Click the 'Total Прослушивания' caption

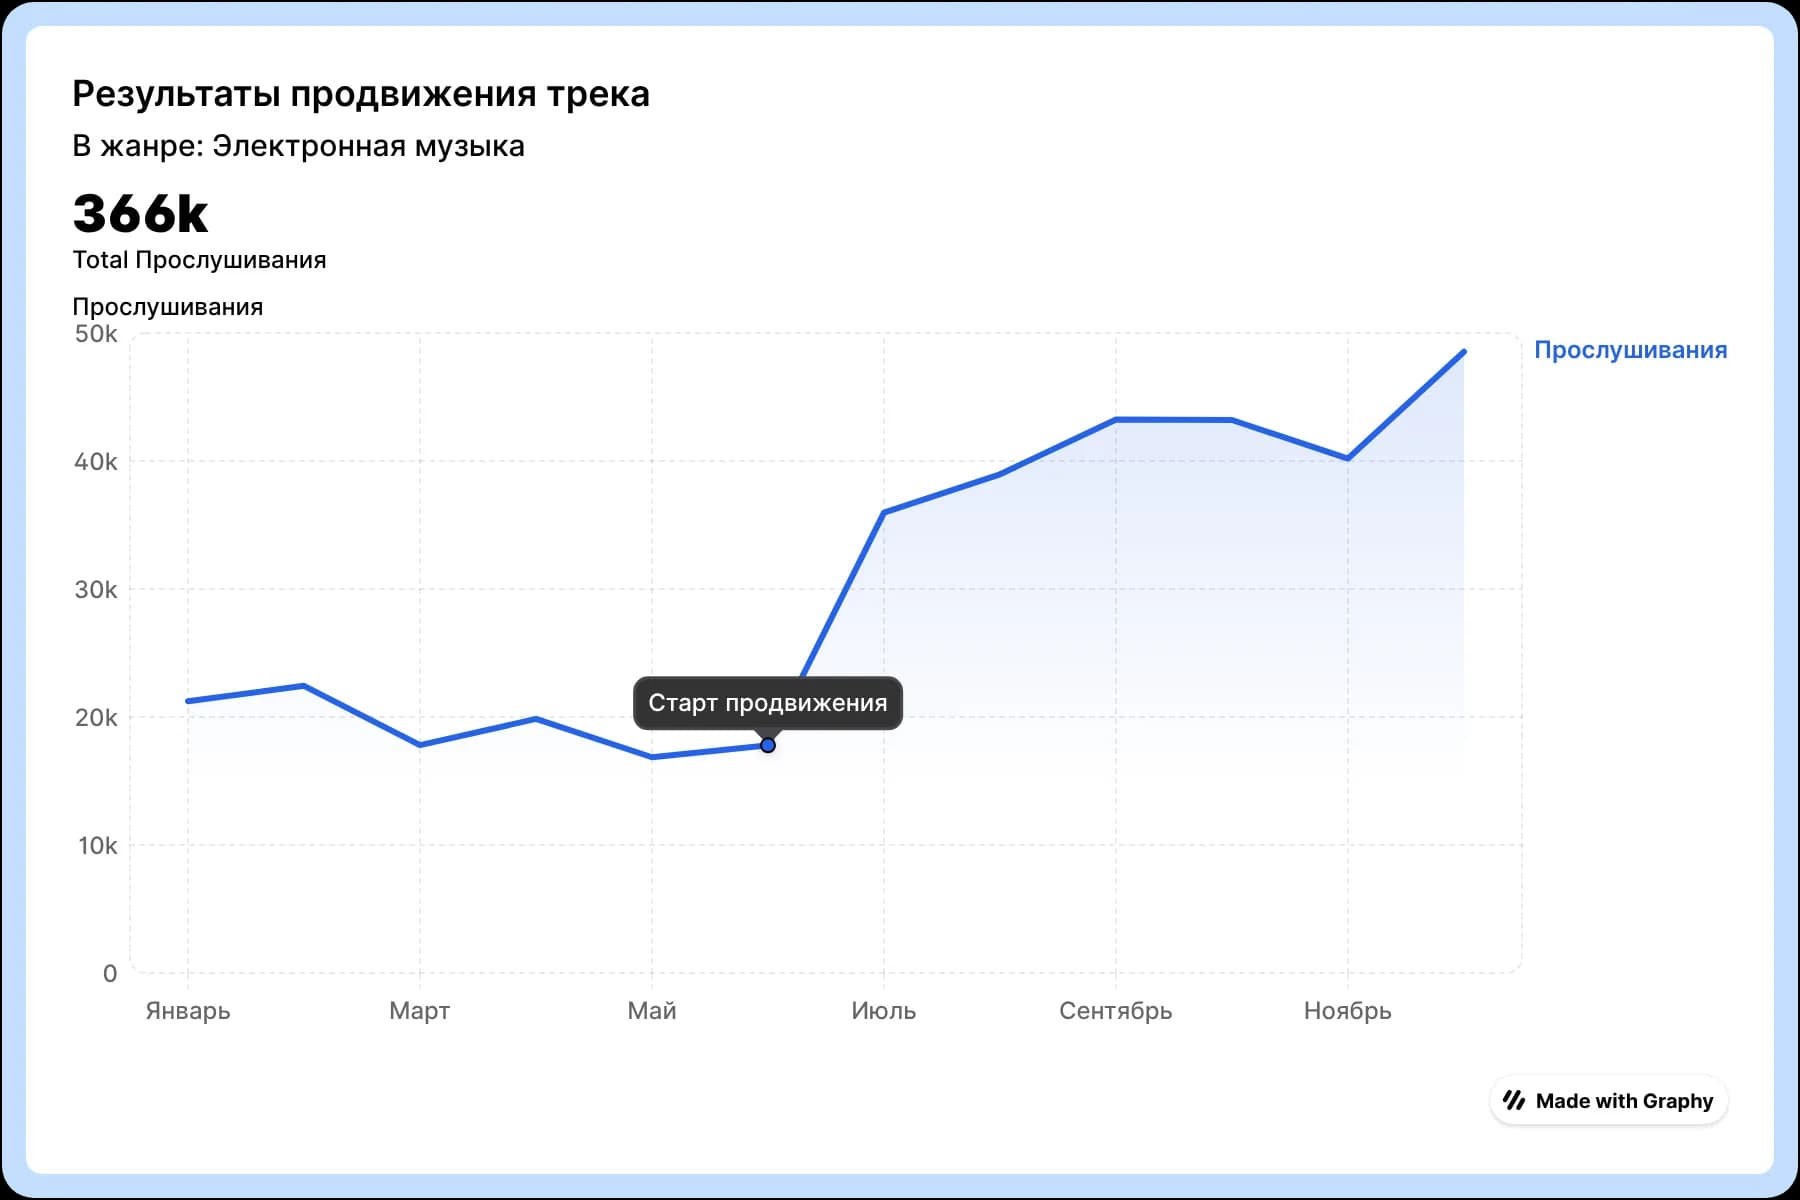tap(199, 260)
